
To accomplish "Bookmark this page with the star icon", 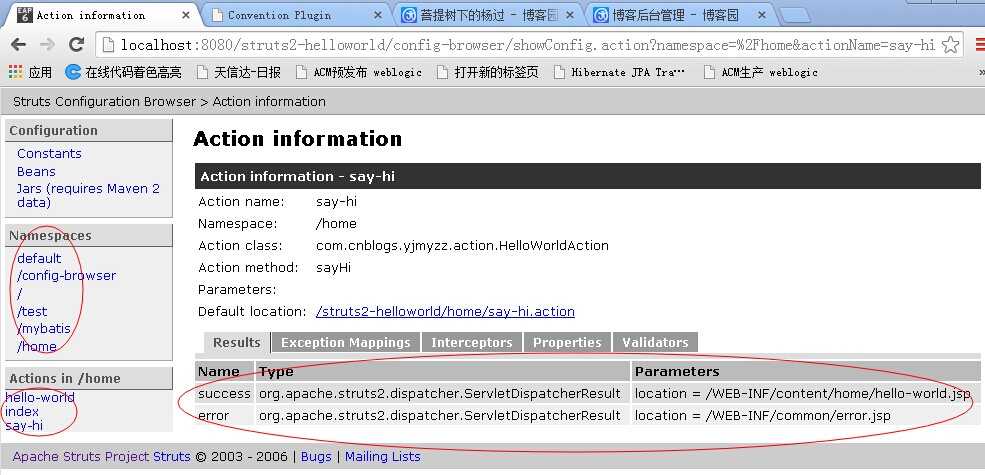I will tap(951, 45).
